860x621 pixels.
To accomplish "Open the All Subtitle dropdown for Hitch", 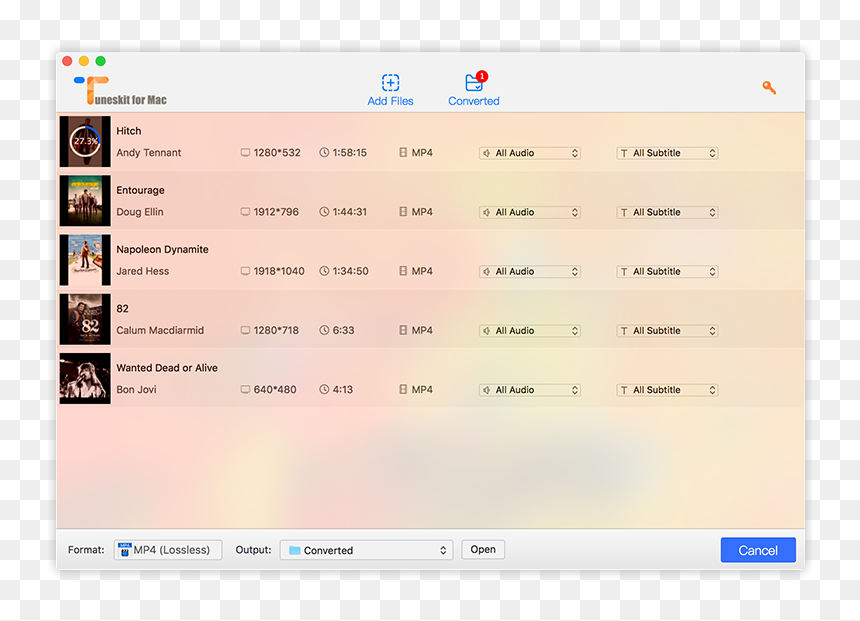I will click(x=667, y=153).
